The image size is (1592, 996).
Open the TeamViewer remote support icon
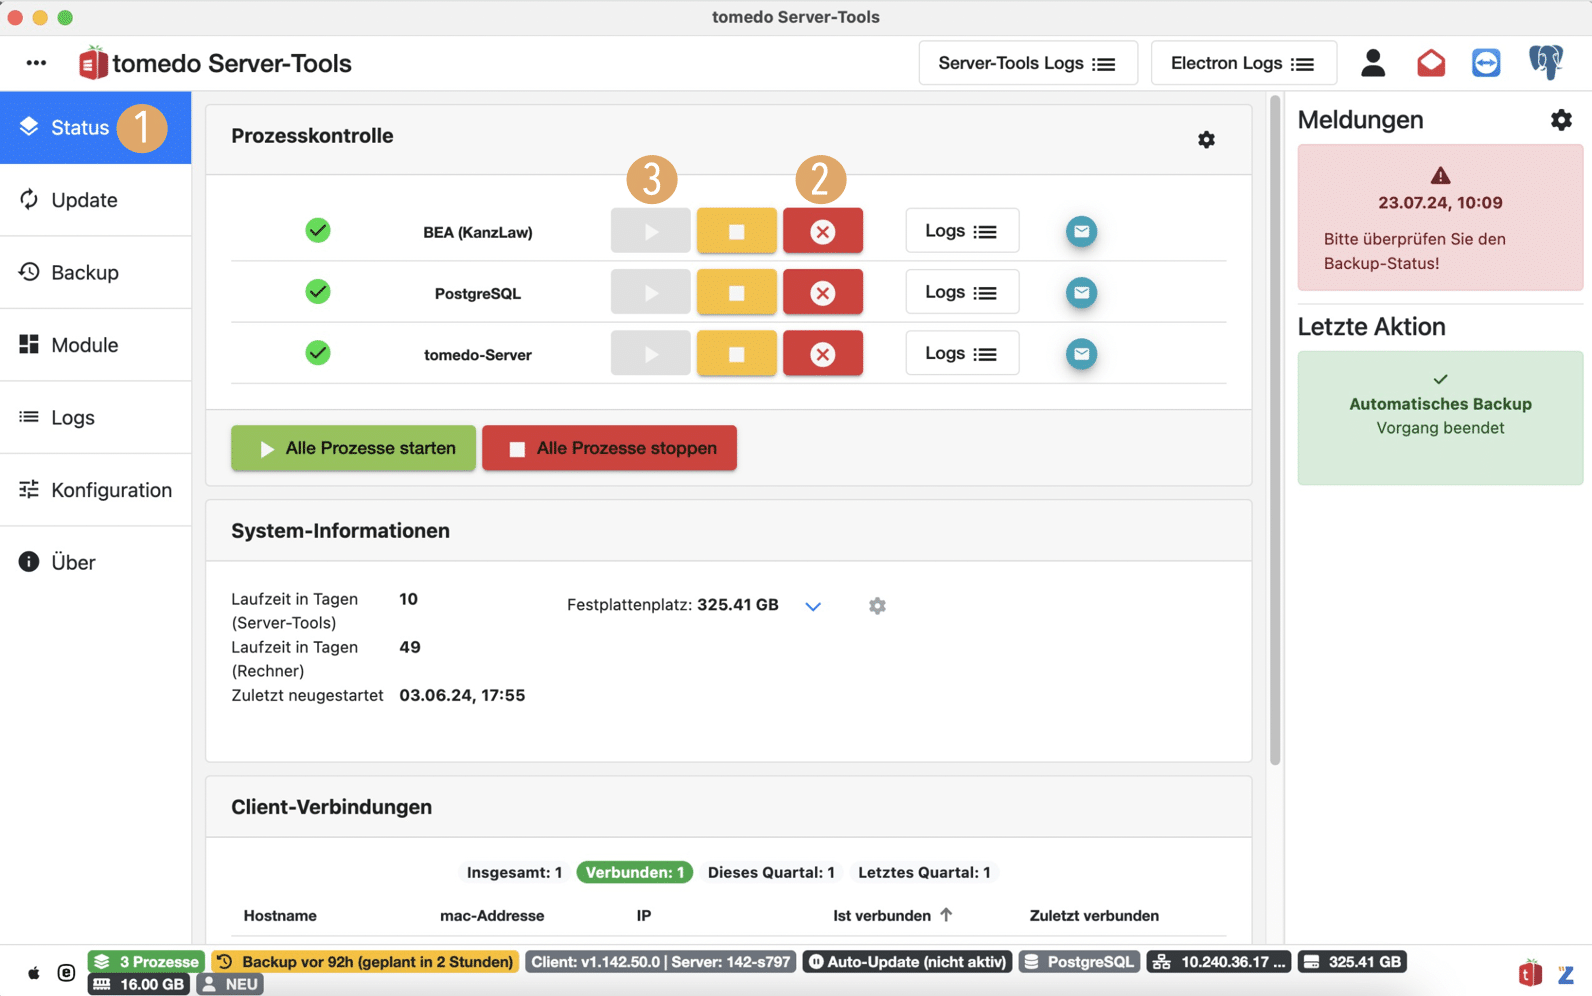(1486, 63)
